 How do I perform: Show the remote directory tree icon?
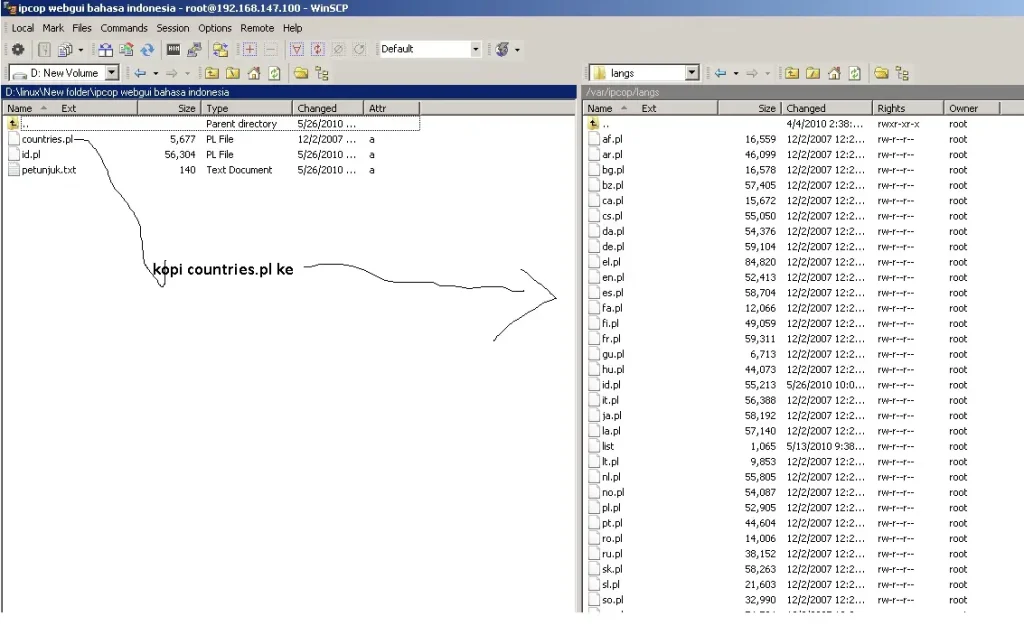click(903, 73)
